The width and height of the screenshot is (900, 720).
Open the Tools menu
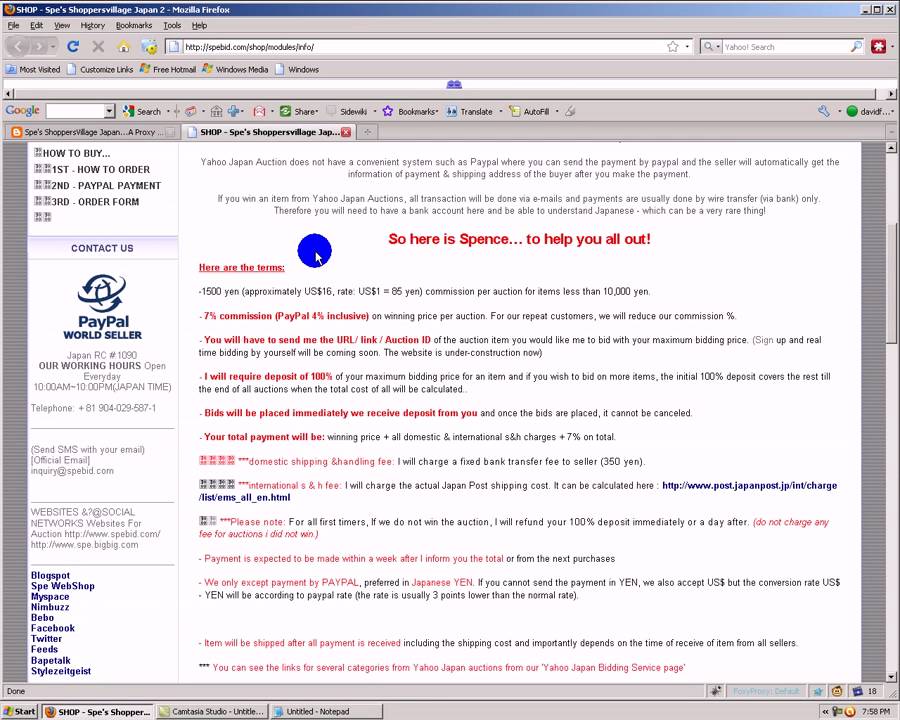(x=172, y=25)
